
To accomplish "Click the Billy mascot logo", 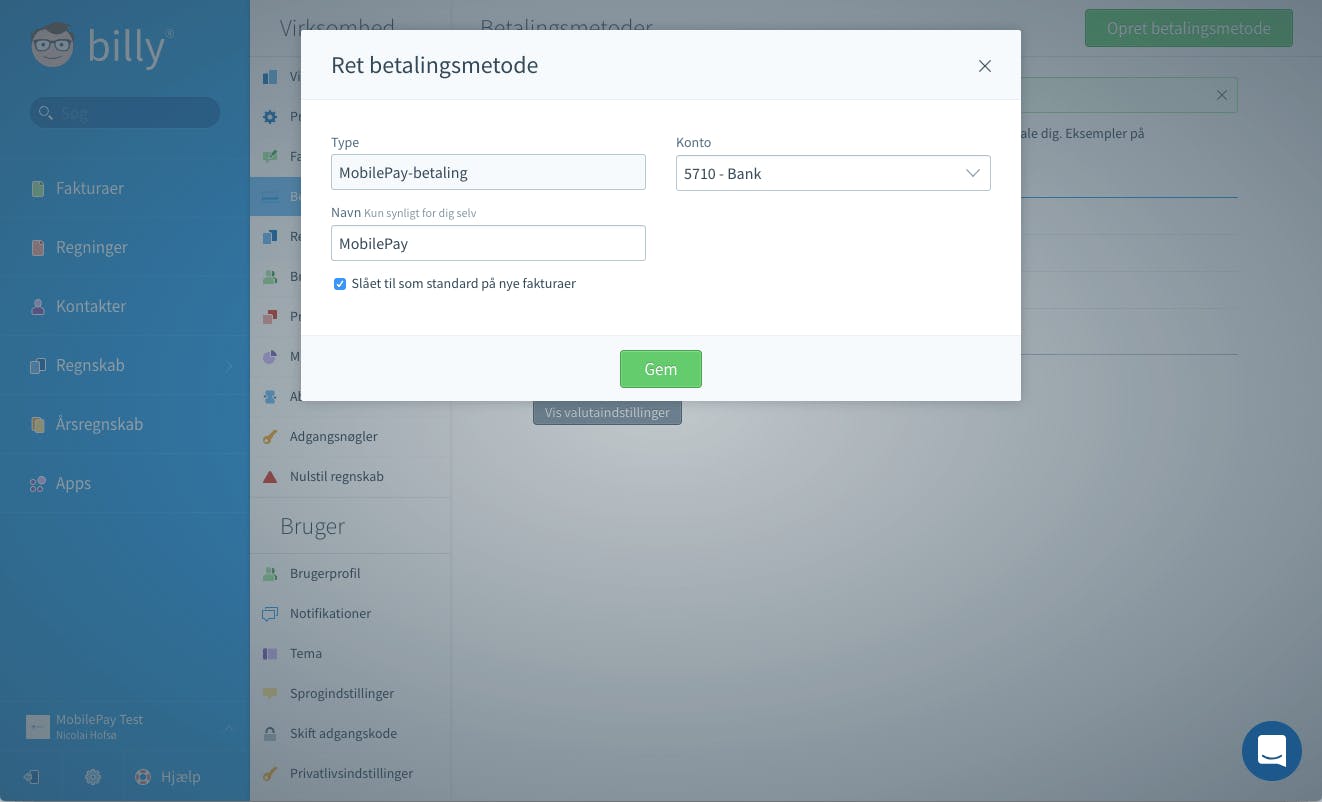I will point(53,46).
